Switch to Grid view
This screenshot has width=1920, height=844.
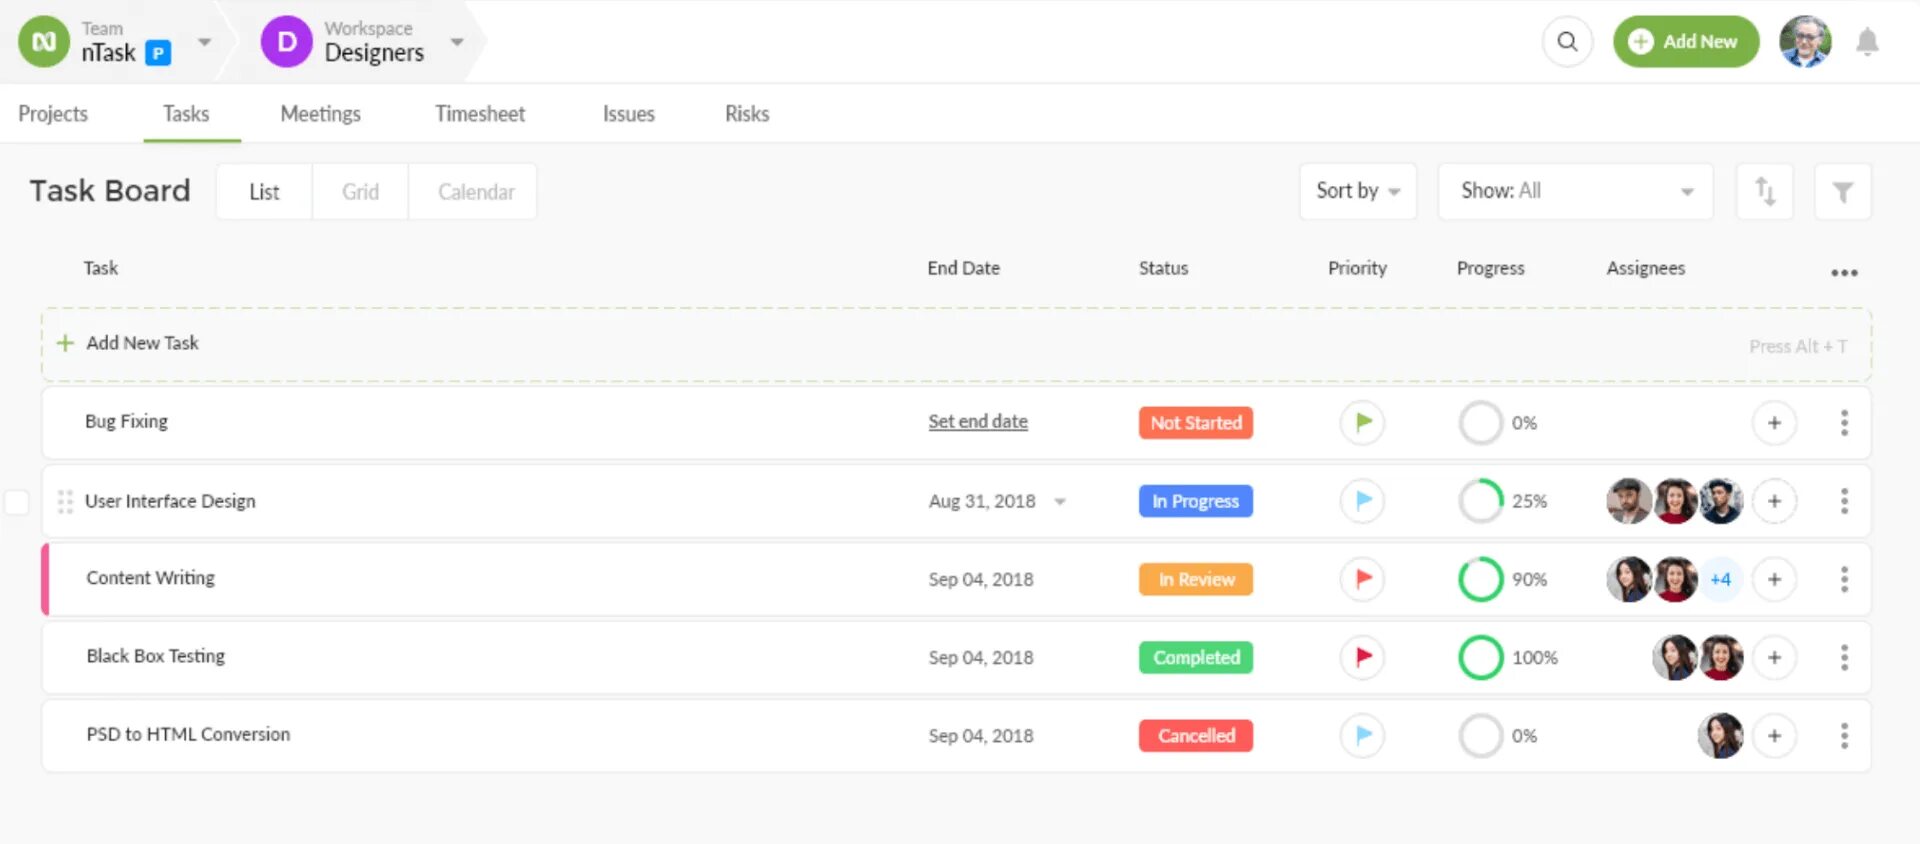(360, 192)
